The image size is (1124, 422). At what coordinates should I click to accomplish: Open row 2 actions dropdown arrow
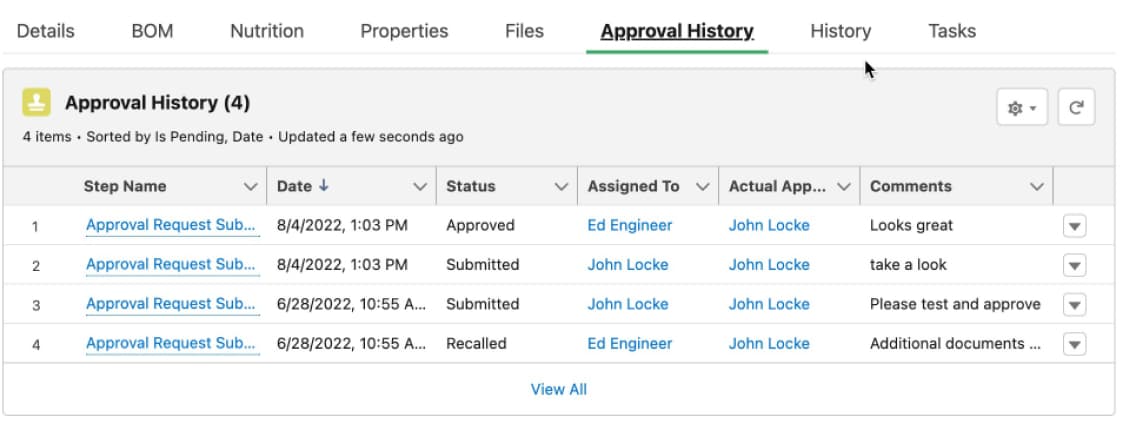pyautogui.click(x=1074, y=265)
